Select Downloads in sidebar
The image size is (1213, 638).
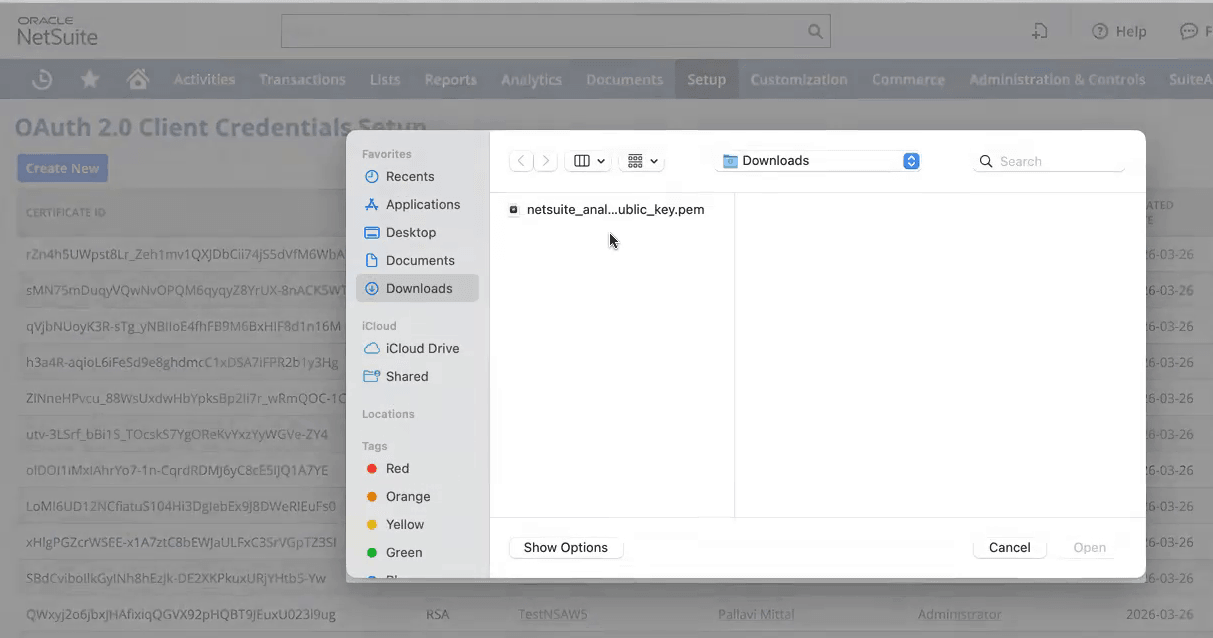pos(417,288)
